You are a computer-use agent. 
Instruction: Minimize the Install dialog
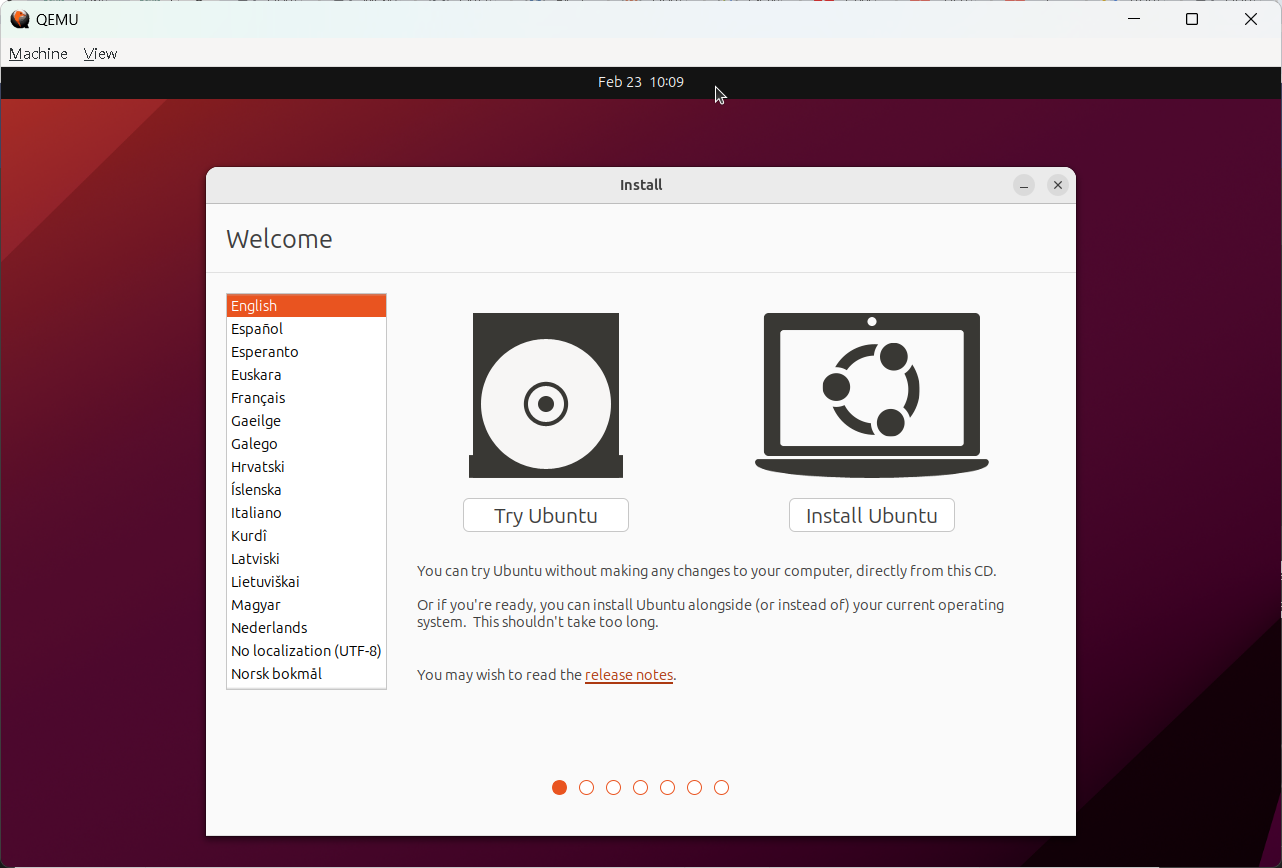click(1023, 185)
